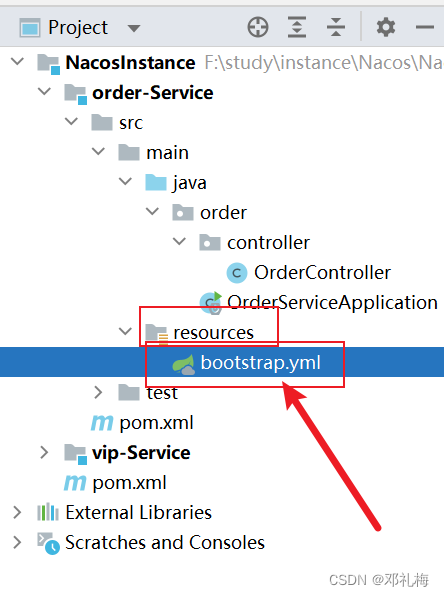Select the order-Service module
The image size is (444, 596).
coord(152,92)
